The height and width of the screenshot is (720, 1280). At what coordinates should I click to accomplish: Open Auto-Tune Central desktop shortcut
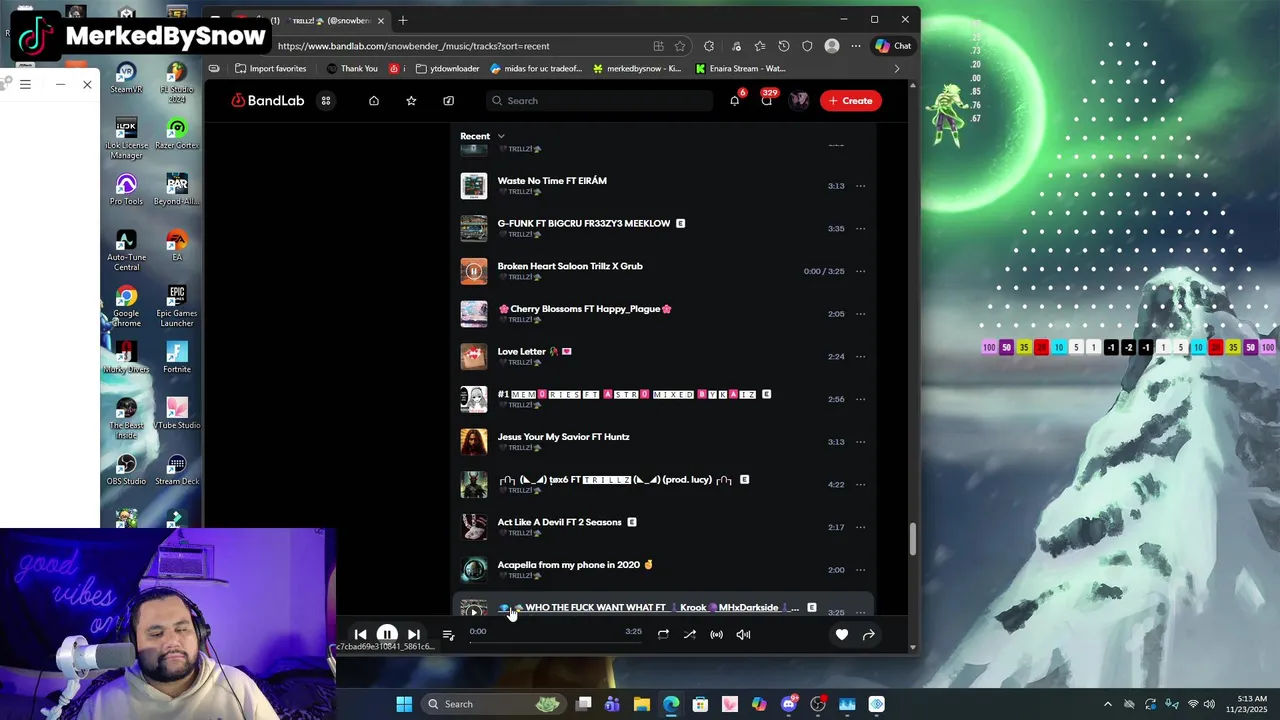tap(126, 250)
